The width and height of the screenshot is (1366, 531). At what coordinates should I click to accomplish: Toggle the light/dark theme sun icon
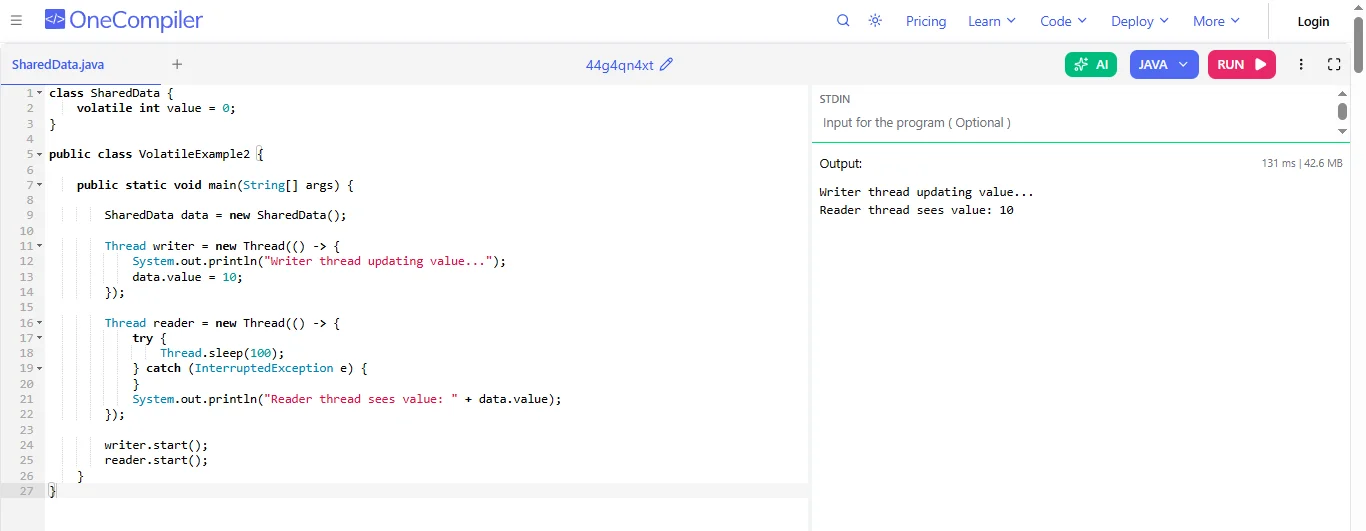click(875, 20)
